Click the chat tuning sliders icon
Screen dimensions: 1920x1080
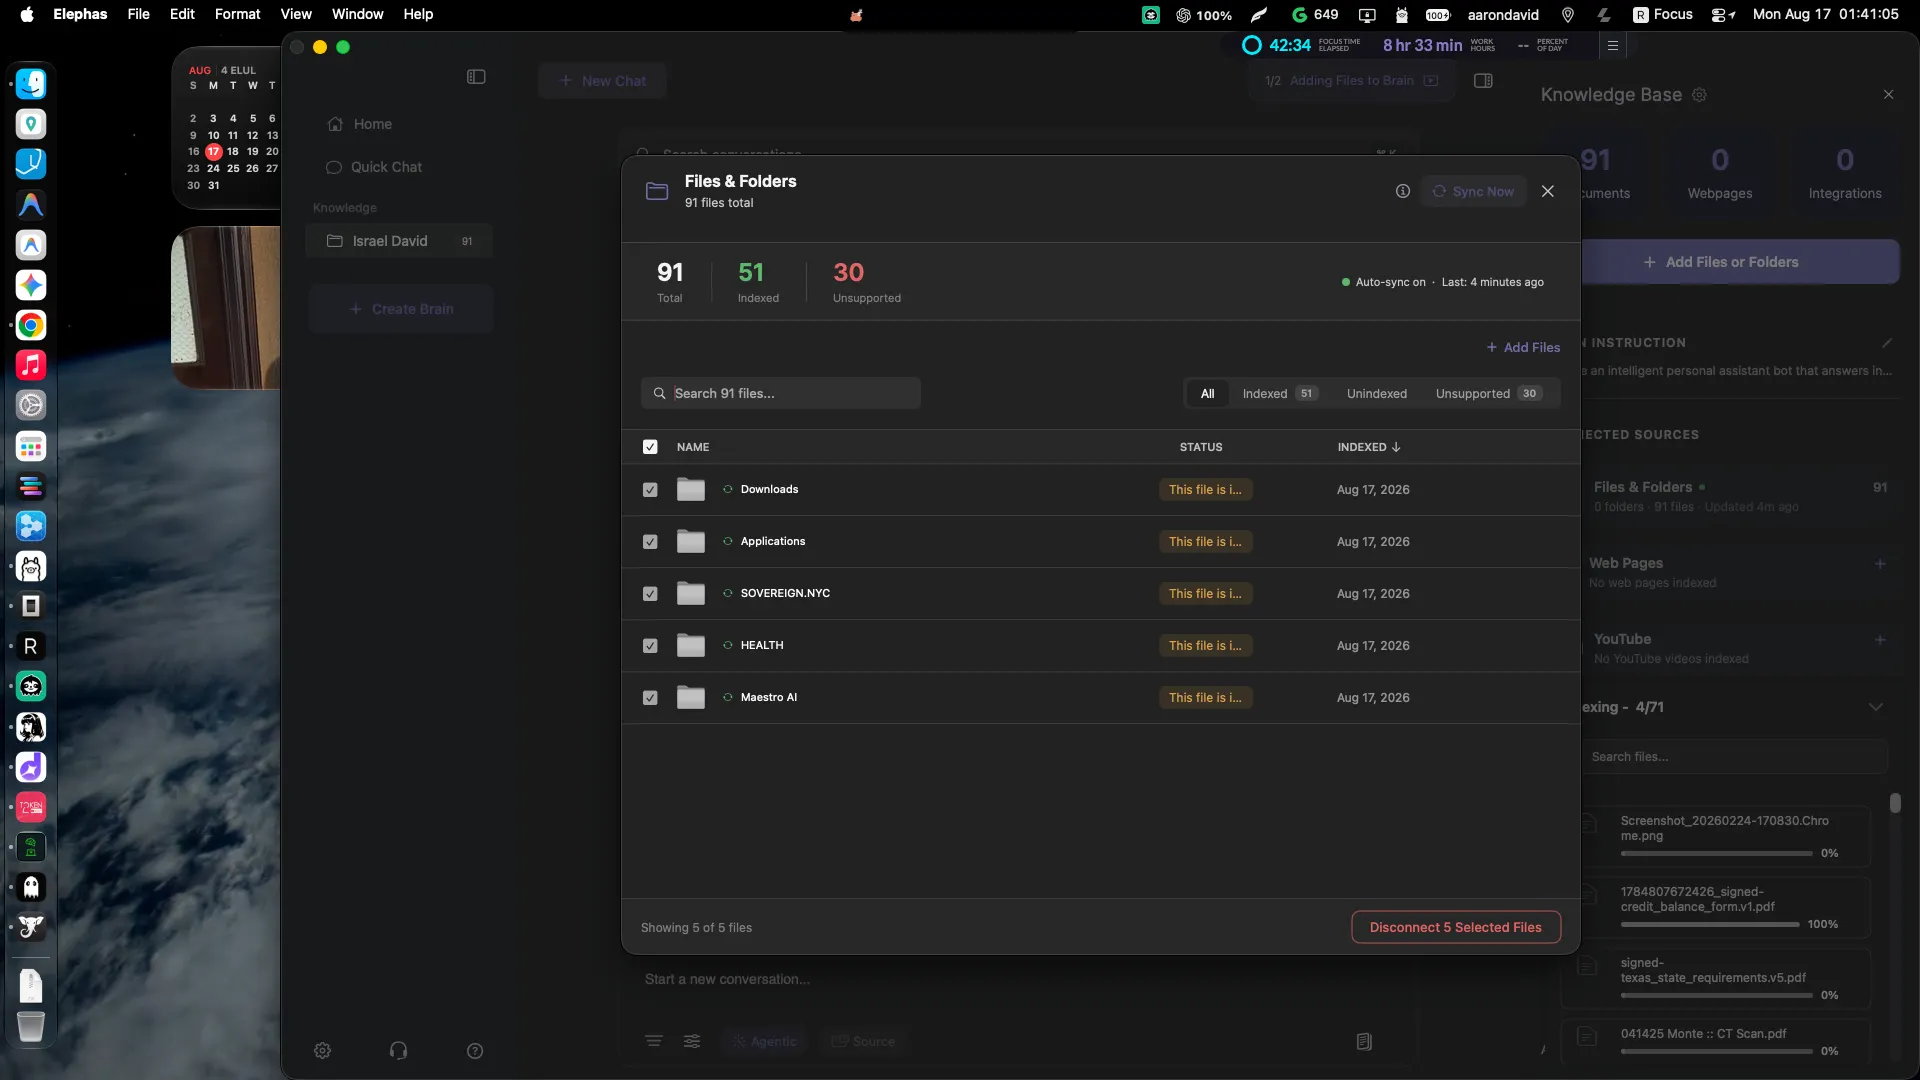[692, 1041]
